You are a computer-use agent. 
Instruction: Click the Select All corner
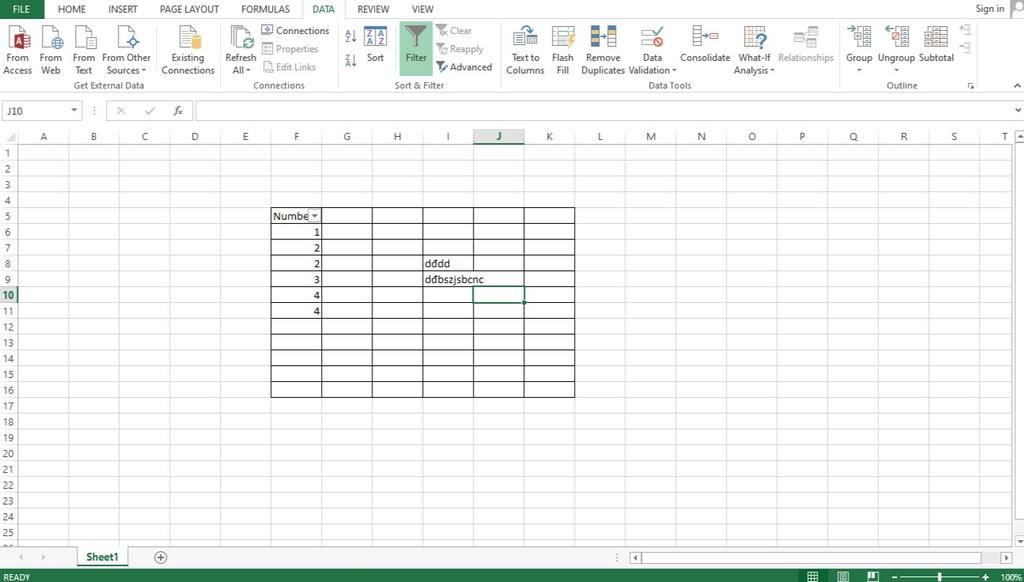(x=9, y=137)
